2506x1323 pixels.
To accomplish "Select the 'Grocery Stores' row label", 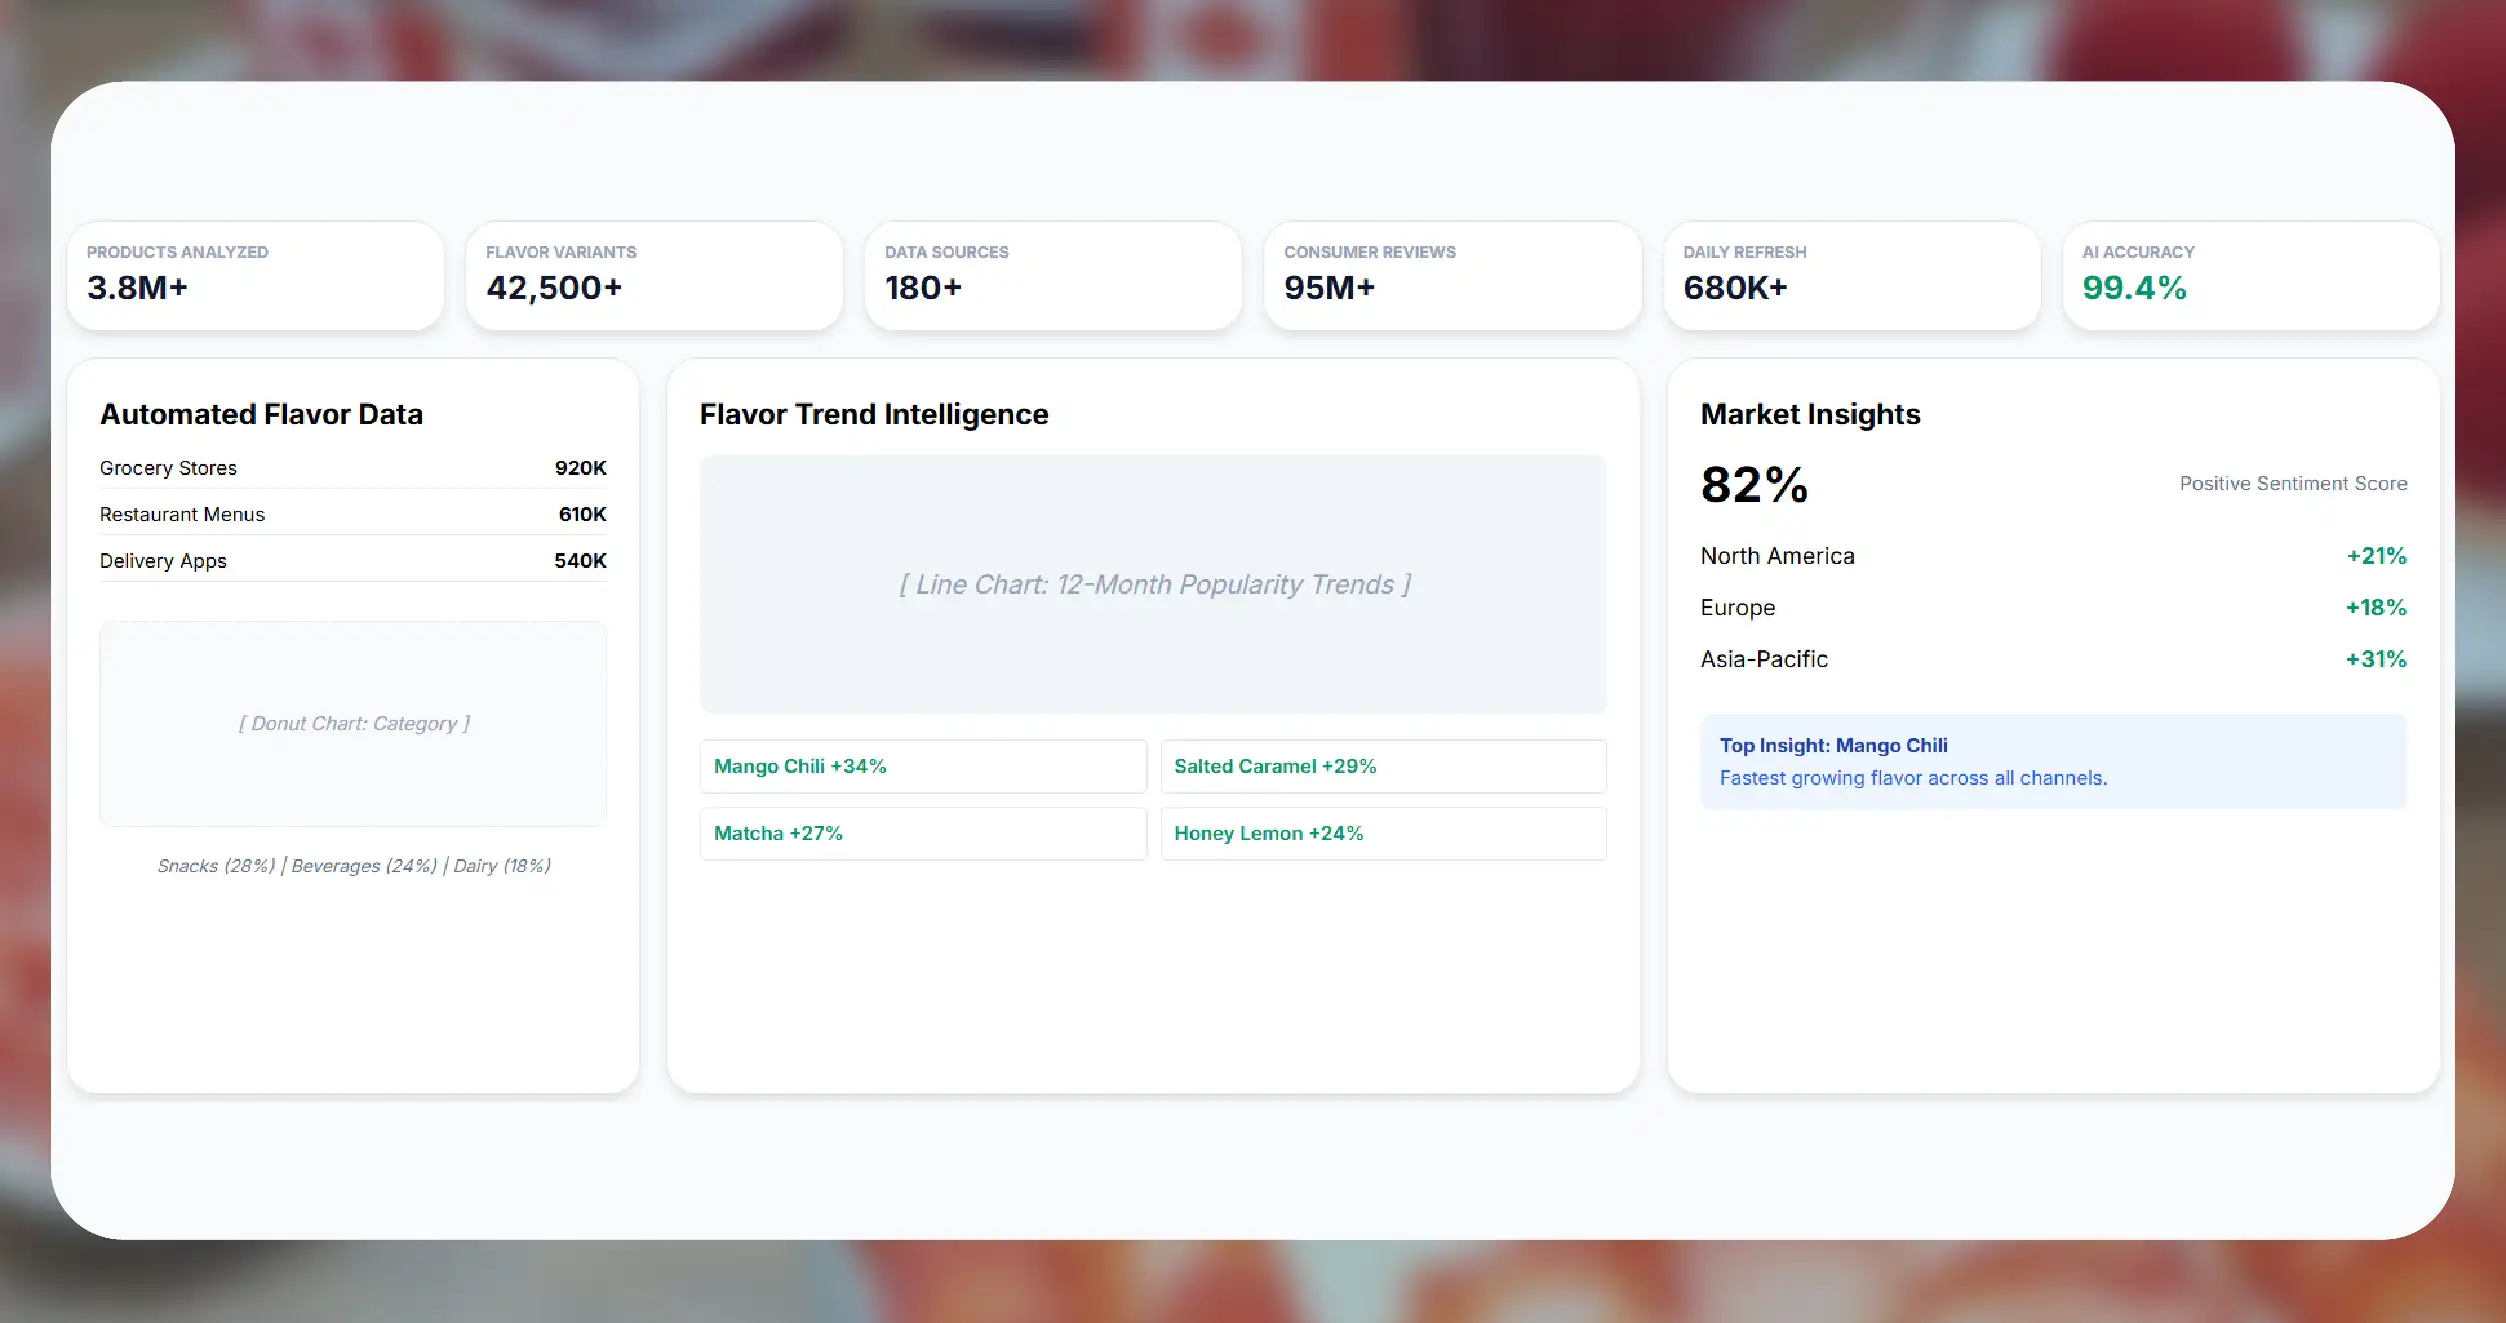I will pyautogui.click(x=168, y=468).
